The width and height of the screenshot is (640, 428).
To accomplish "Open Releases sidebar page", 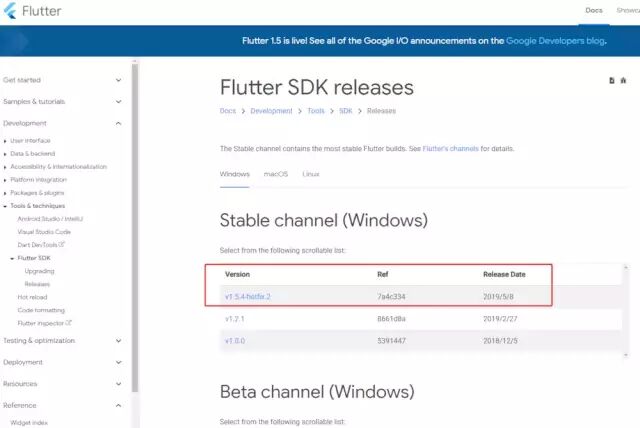I will click(x=37, y=284).
